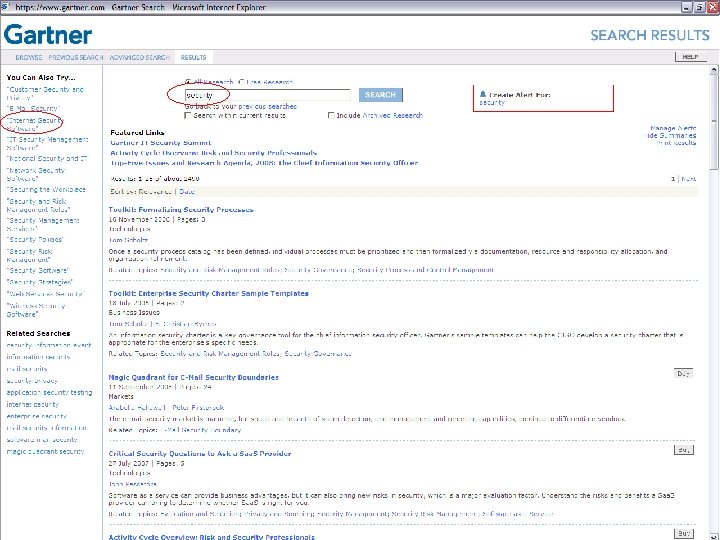
Task: Open Security Governance topic in second result
Action: coord(318,354)
